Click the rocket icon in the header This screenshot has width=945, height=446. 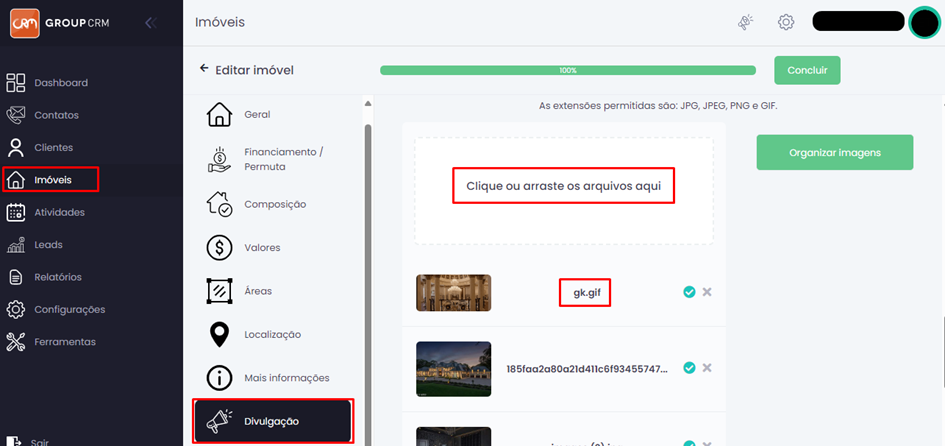[746, 22]
